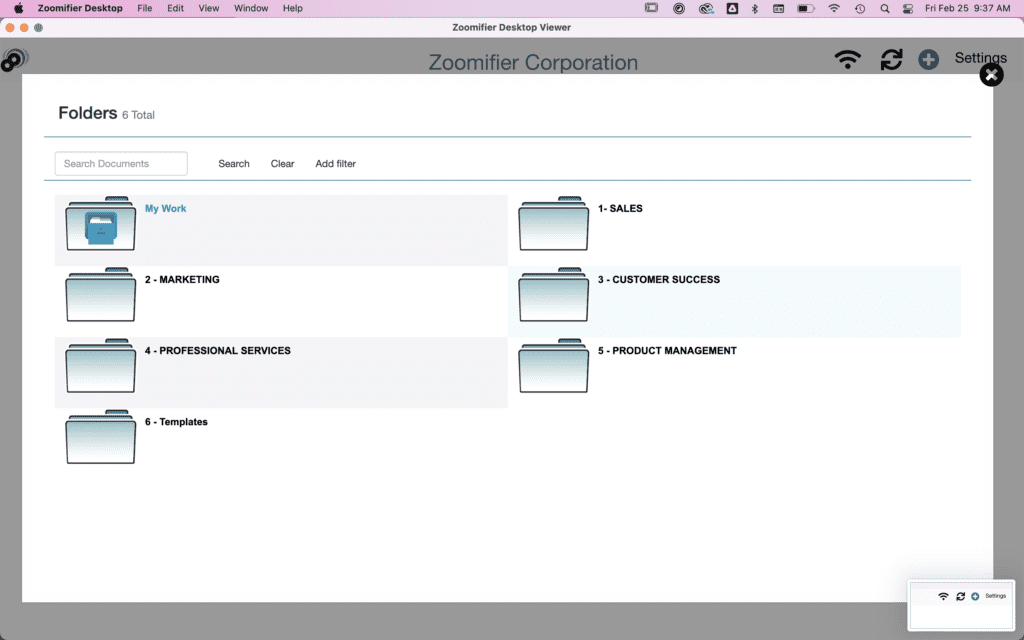Click the Search button
Screen dimensions: 1024x640
[x=234, y=164]
